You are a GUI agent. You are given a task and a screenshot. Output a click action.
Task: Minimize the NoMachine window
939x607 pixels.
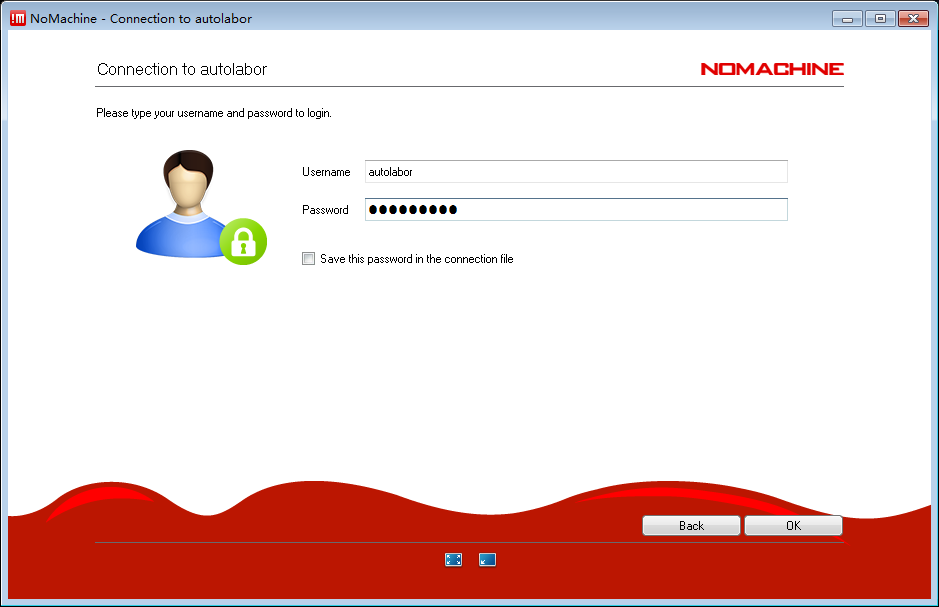[x=847, y=18]
